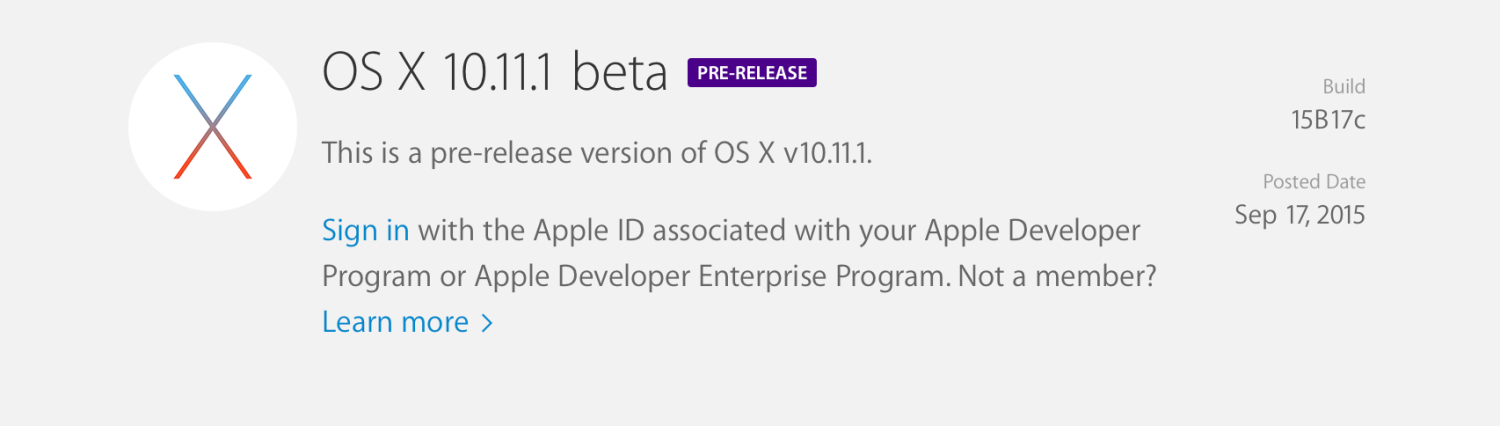The height and width of the screenshot is (426, 1500).
Task: Open the Sign in link
Action: coord(365,231)
